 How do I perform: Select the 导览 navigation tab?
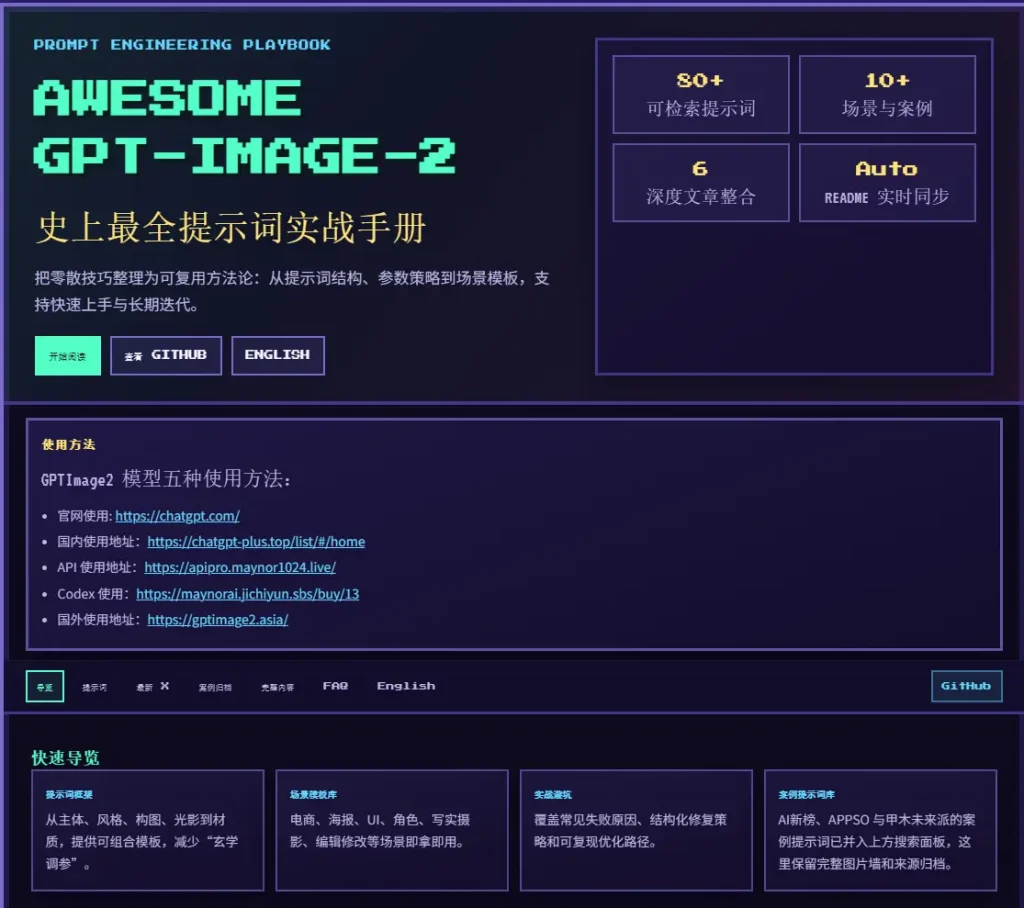[x=45, y=687]
